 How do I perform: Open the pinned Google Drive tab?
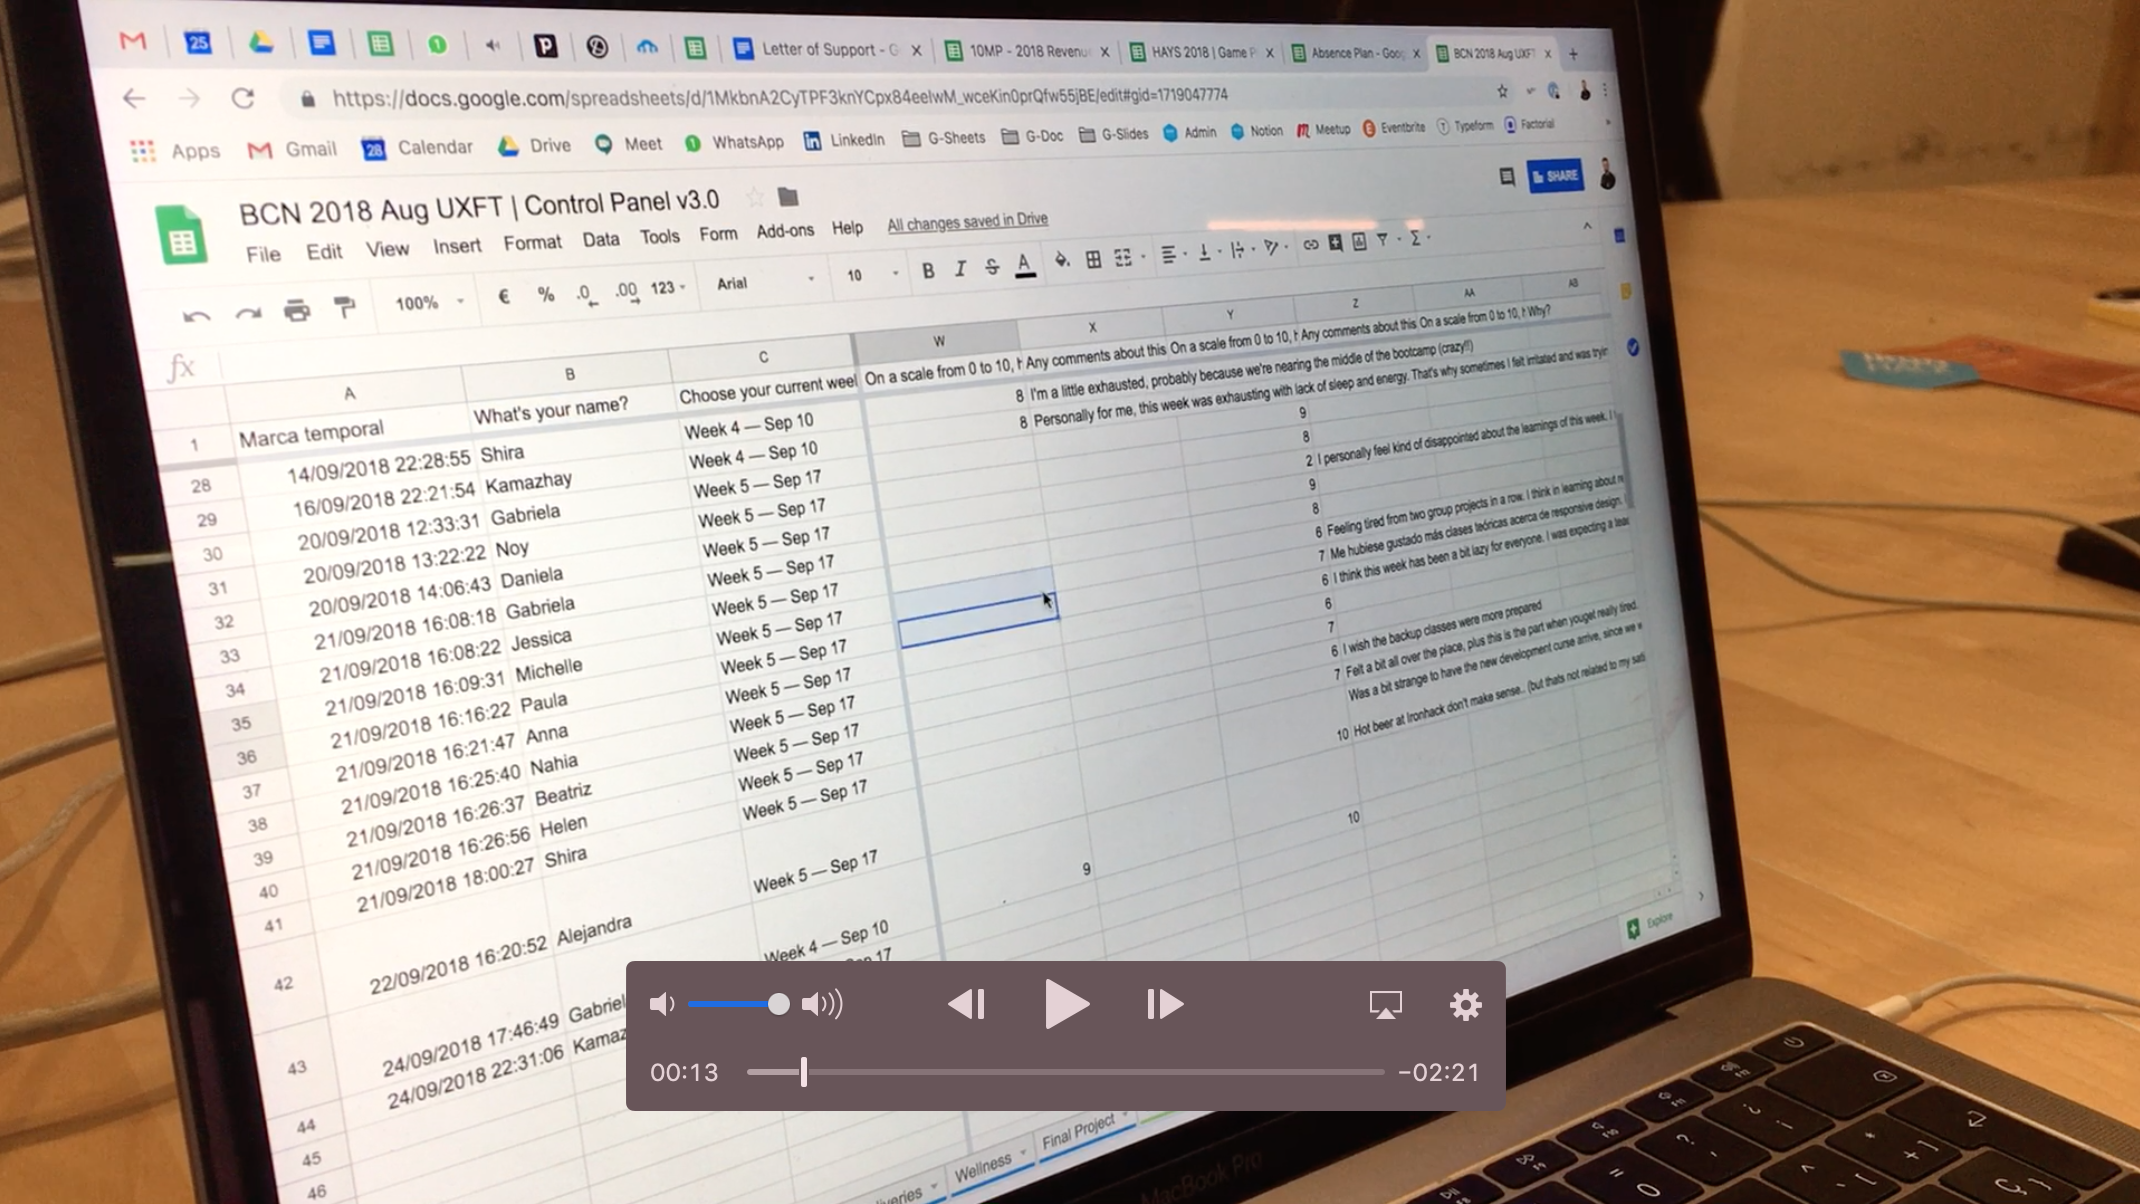(260, 42)
